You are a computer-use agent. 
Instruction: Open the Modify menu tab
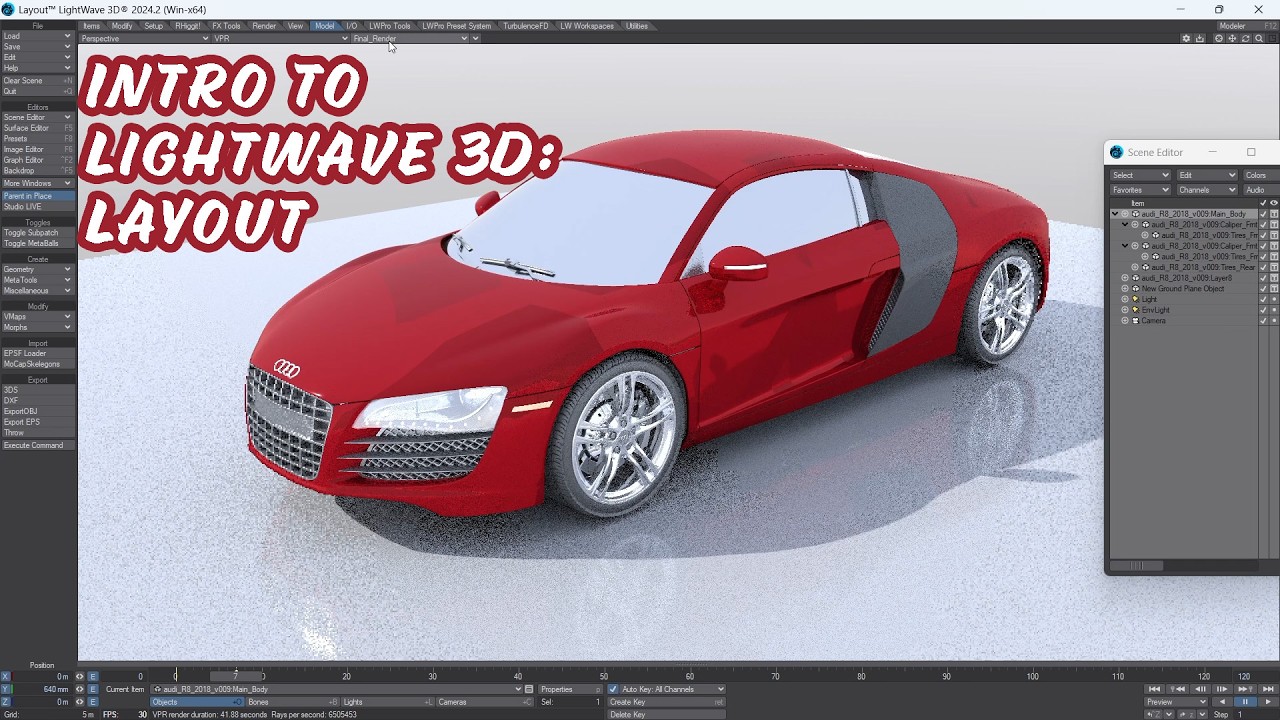tap(122, 26)
